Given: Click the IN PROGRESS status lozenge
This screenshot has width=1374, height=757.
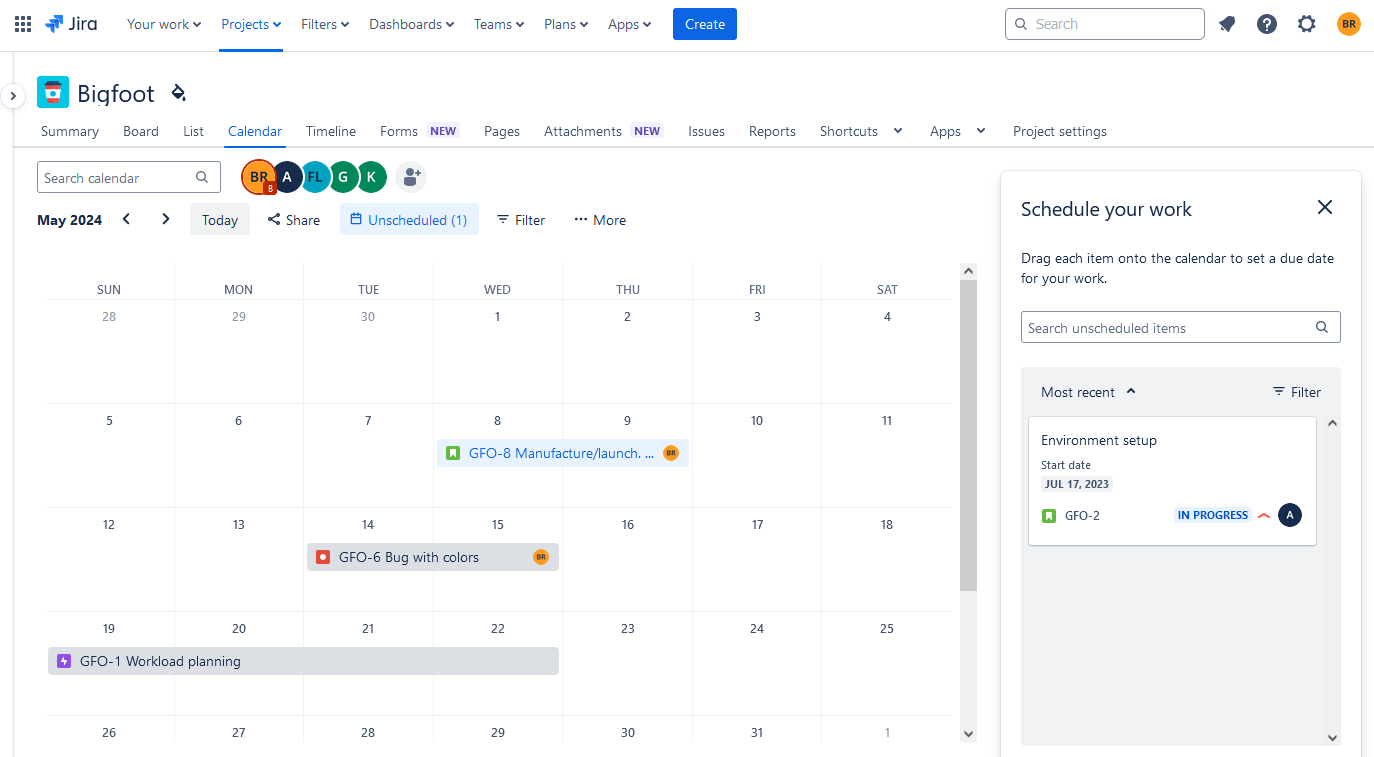Looking at the screenshot, I should [x=1213, y=515].
